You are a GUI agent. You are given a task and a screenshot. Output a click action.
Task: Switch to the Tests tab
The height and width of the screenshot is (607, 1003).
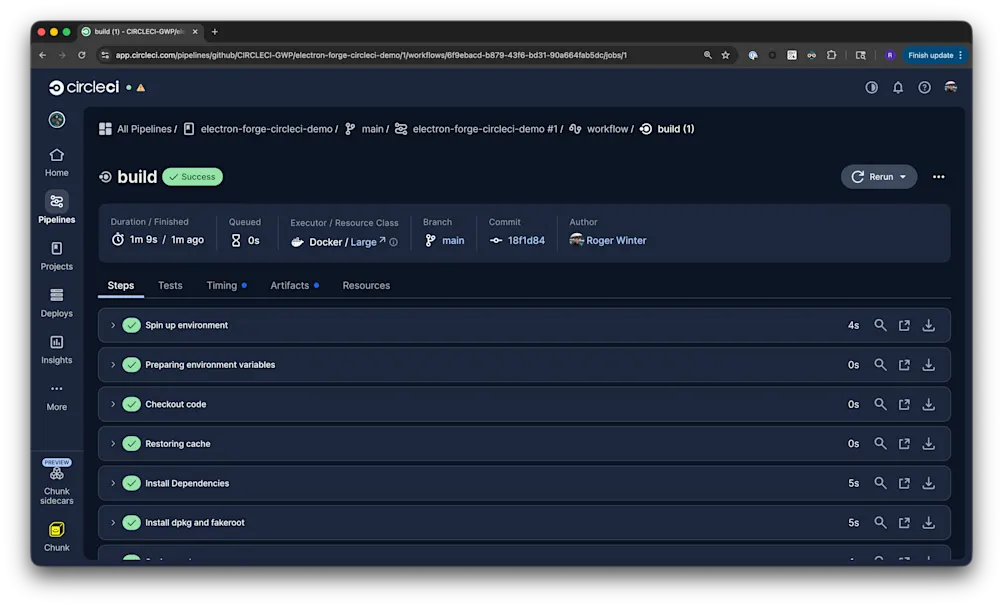tap(170, 285)
